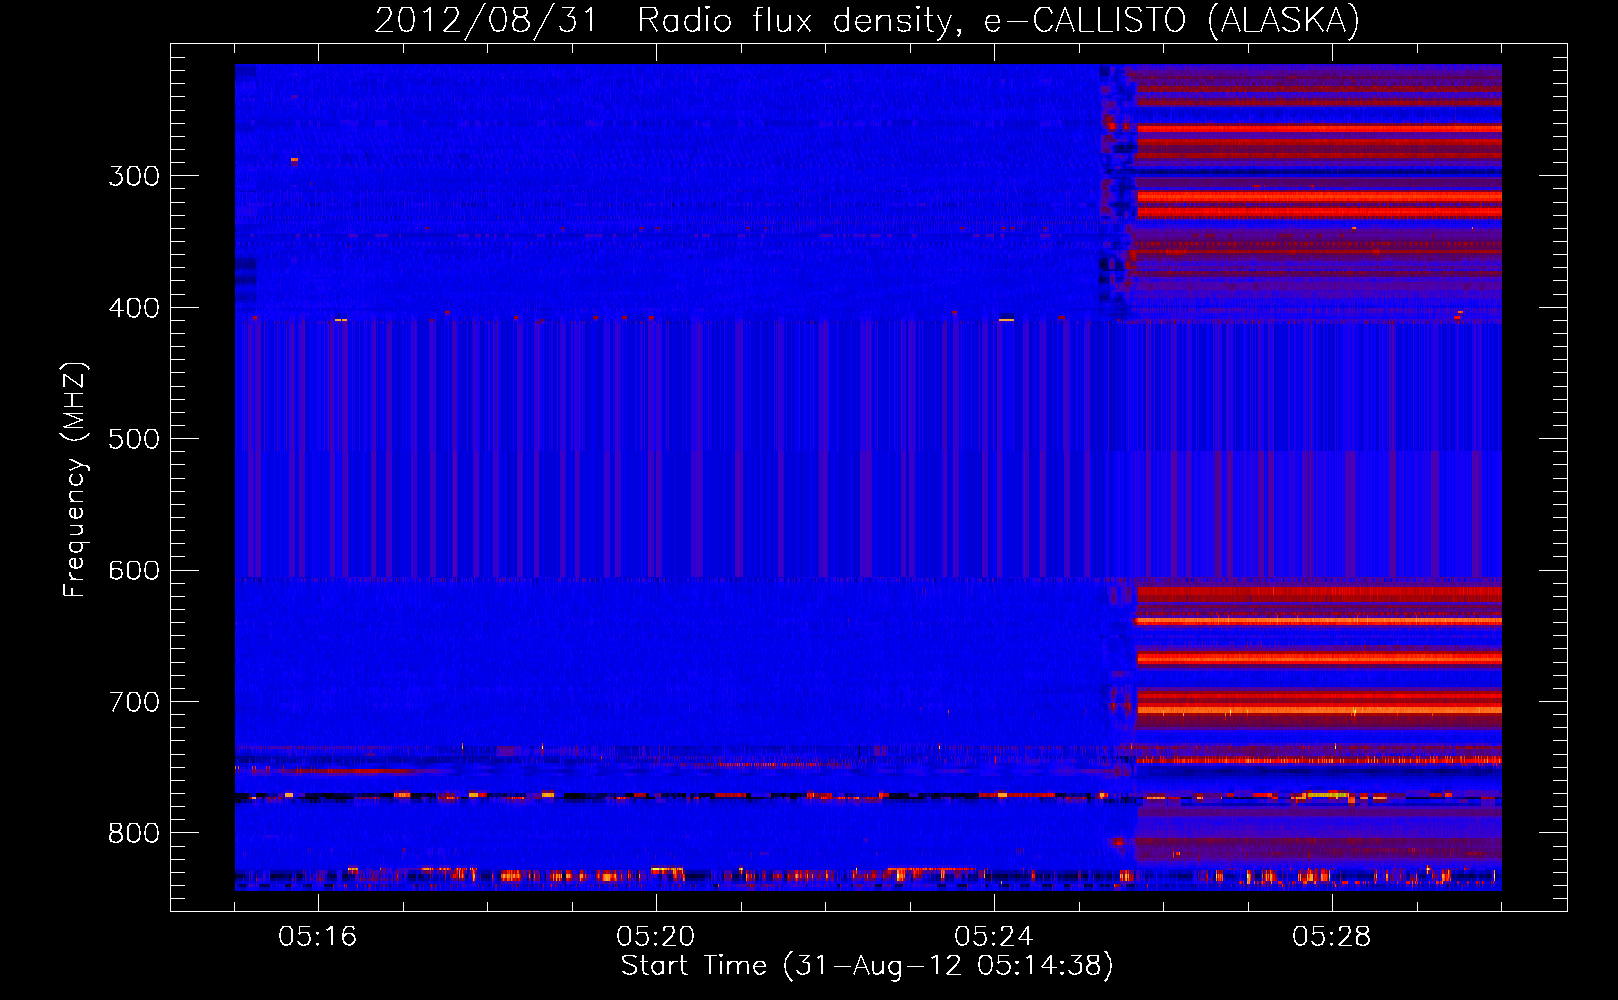The width and height of the screenshot is (1618, 1000).
Task: Click the 05:16 time tick label
Action: (x=317, y=937)
